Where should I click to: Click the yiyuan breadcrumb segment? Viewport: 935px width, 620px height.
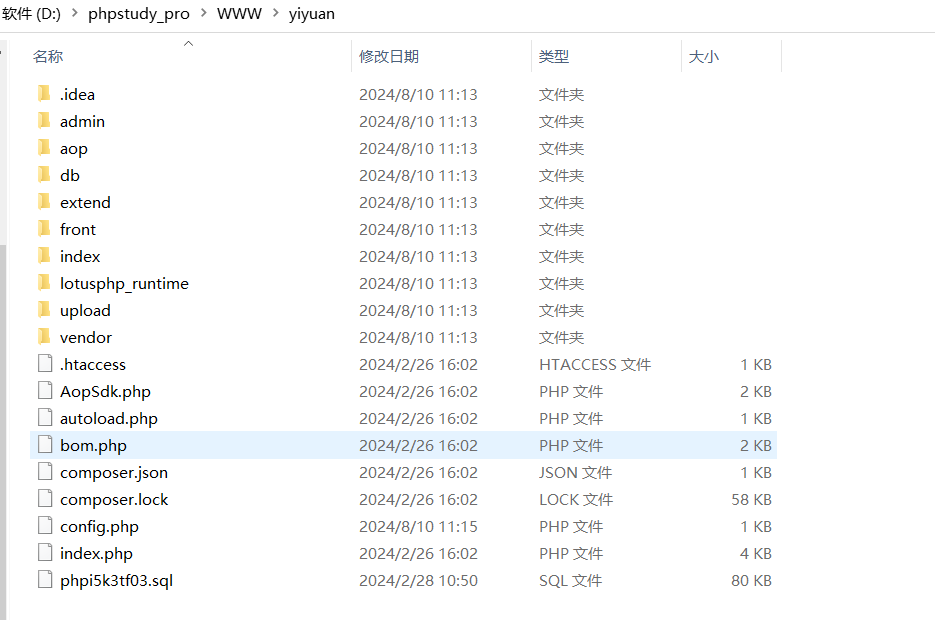click(x=312, y=13)
